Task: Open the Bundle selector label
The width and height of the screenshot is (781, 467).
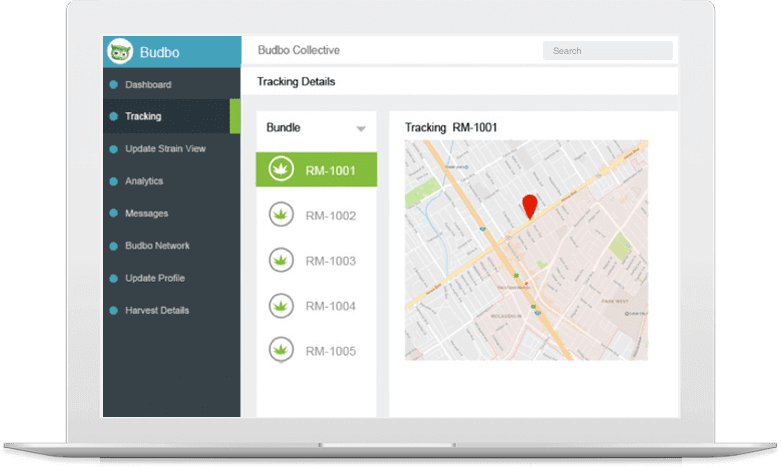Action: (283, 127)
